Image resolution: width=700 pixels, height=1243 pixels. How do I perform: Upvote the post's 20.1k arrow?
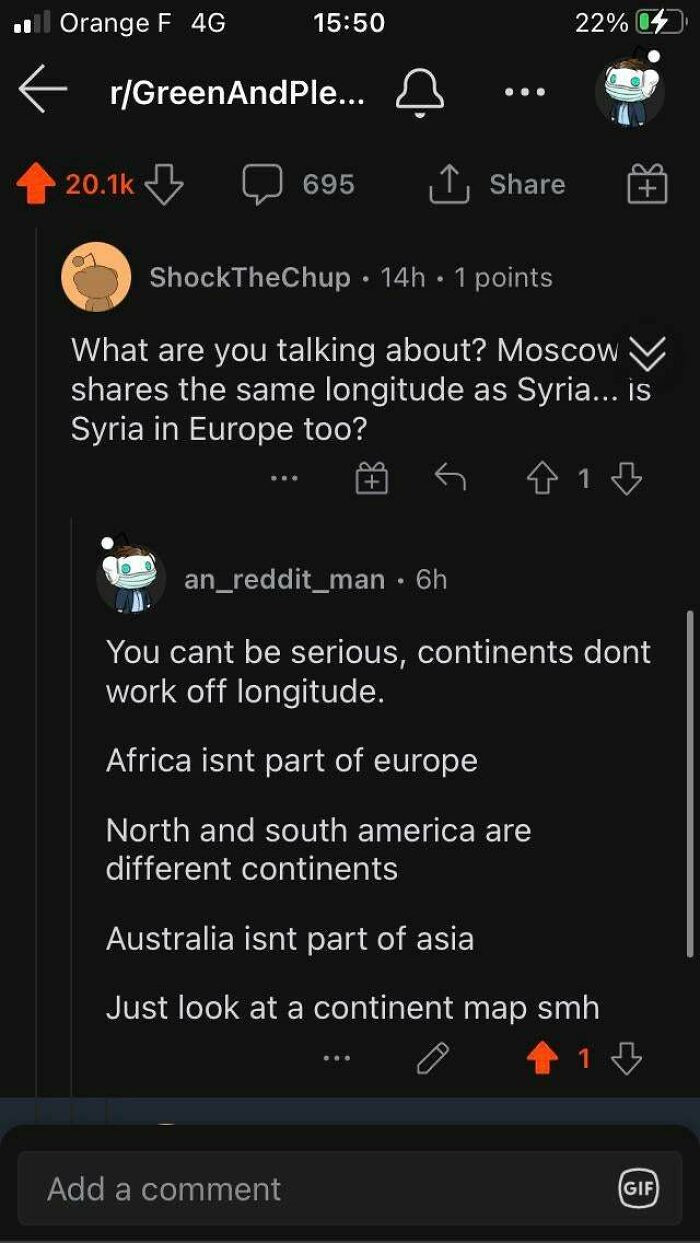click(38, 182)
